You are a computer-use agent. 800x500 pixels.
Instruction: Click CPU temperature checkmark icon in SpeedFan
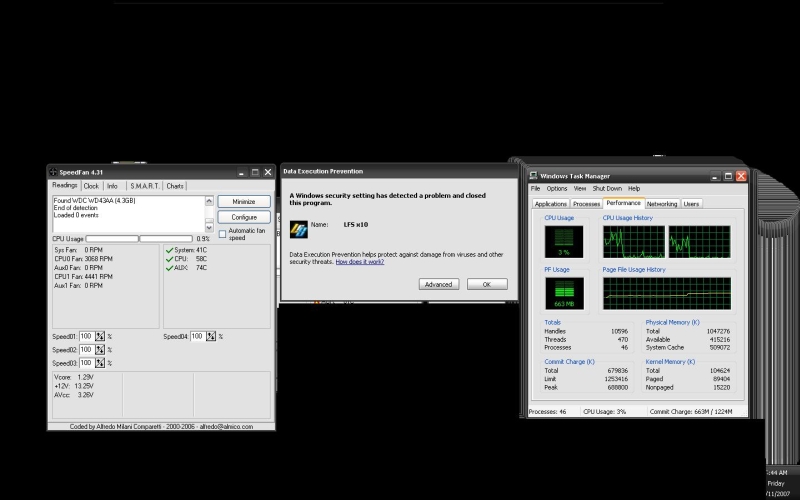pos(169,259)
